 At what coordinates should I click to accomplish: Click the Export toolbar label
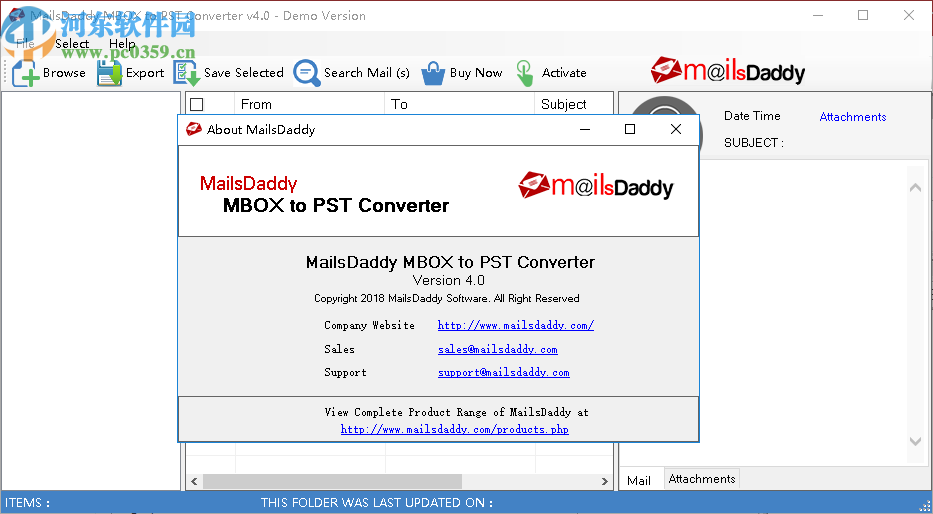(145, 73)
